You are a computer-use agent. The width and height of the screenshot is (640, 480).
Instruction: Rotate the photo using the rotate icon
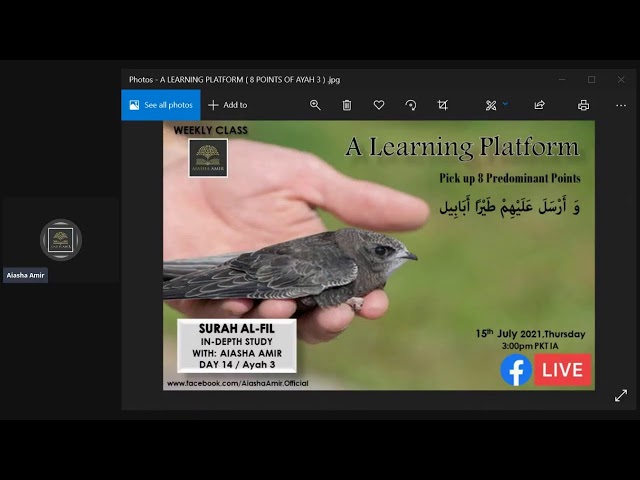411,105
